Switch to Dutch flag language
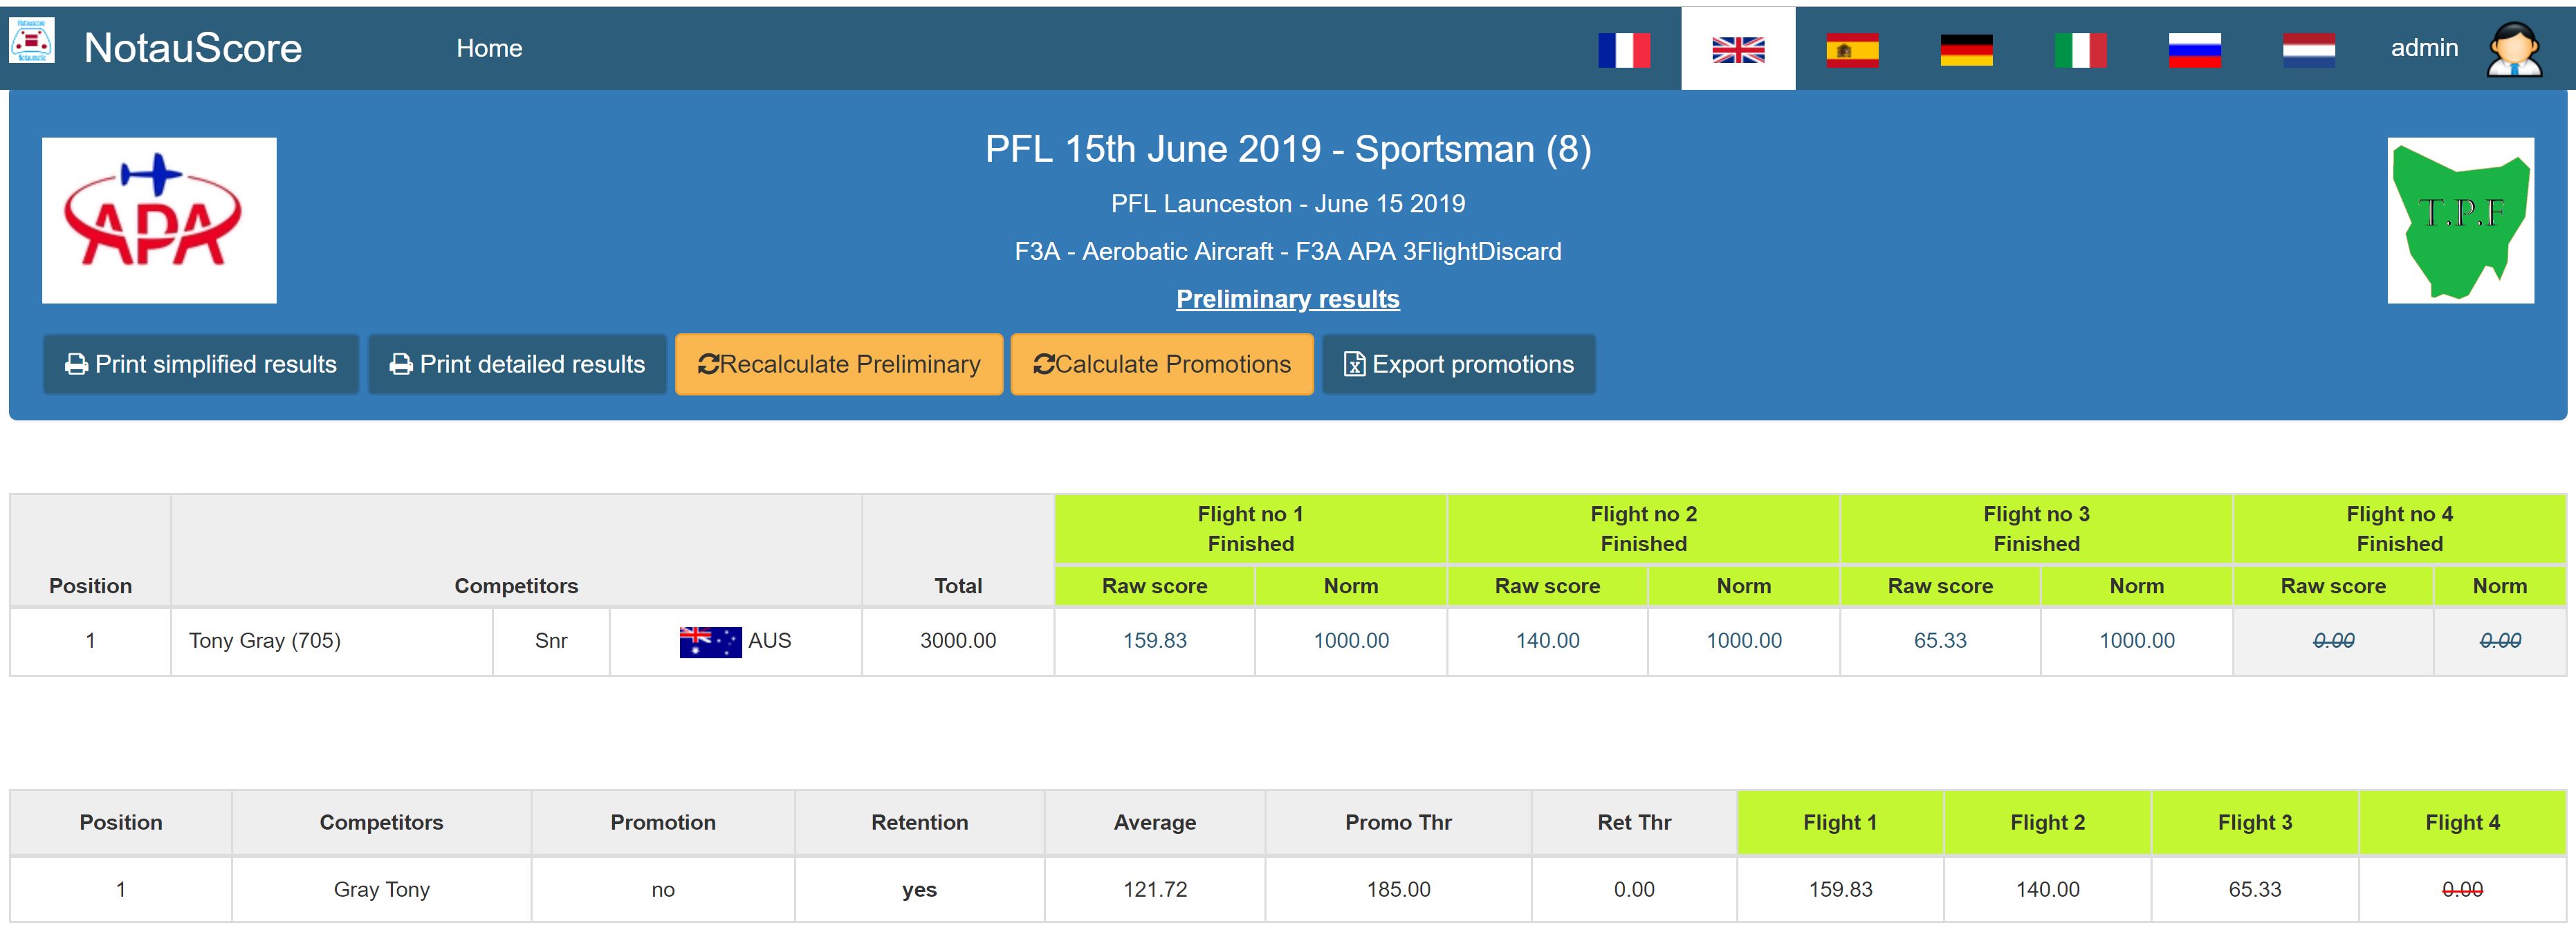The width and height of the screenshot is (2576, 932). coord(2308,50)
